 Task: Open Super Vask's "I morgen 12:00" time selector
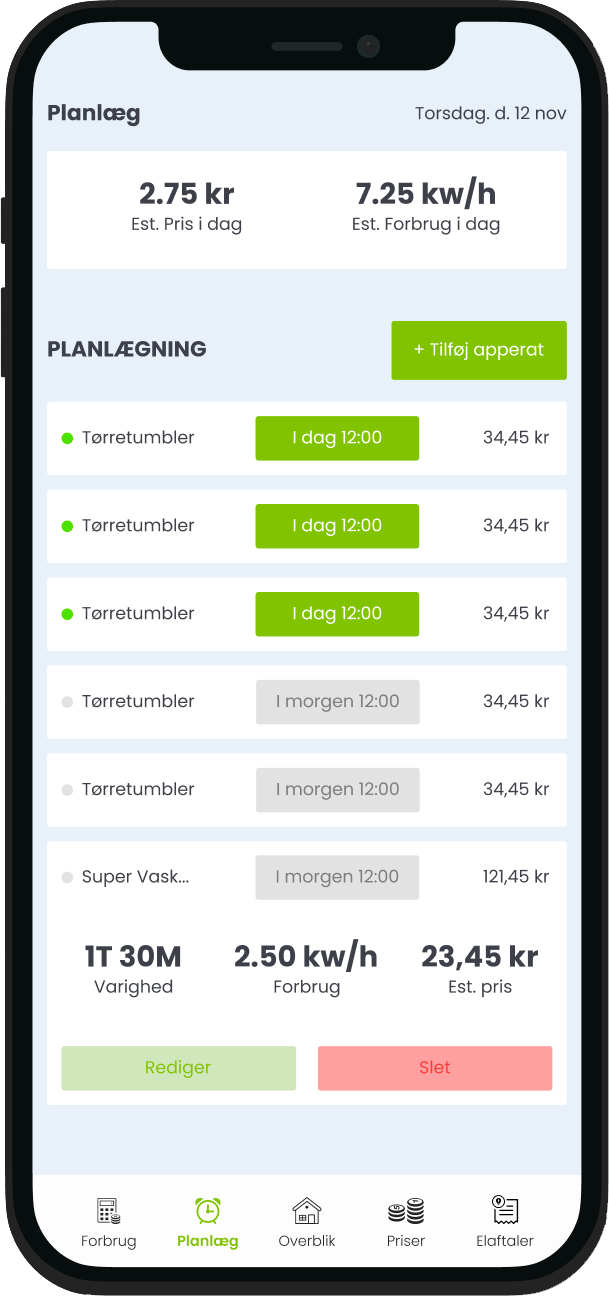point(337,877)
